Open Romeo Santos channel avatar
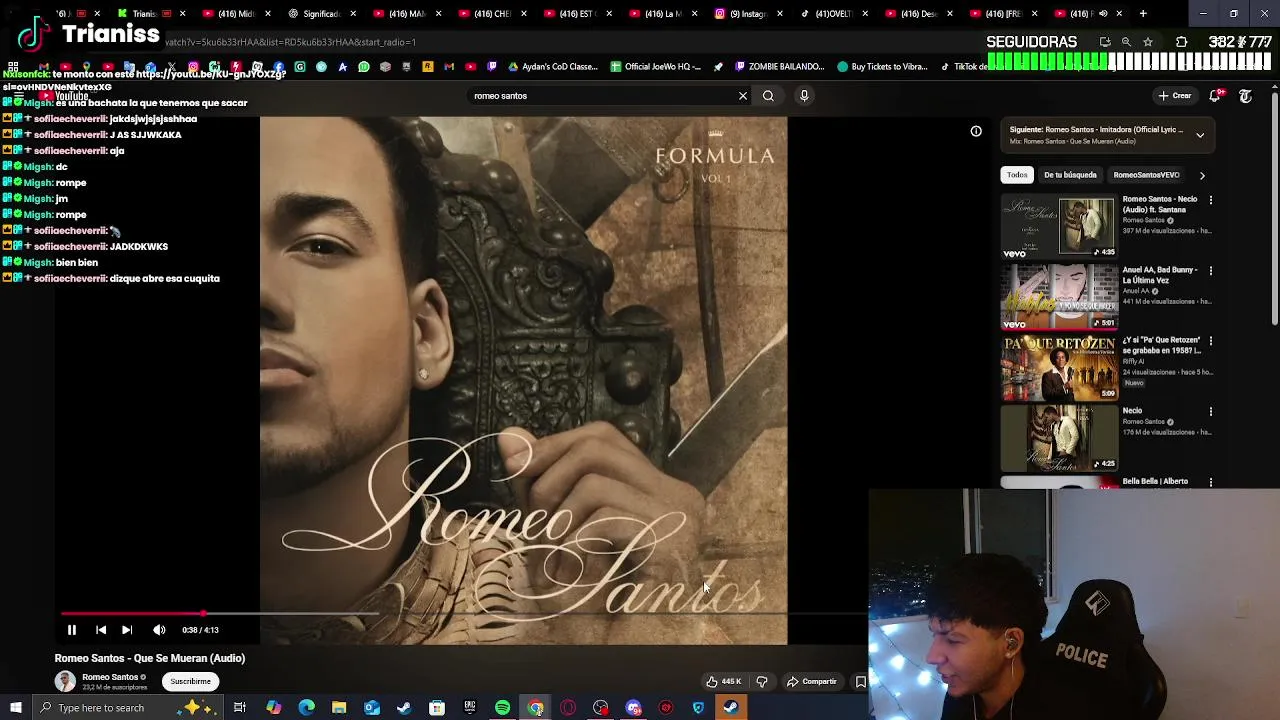The width and height of the screenshot is (1280, 720). (65, 681)
